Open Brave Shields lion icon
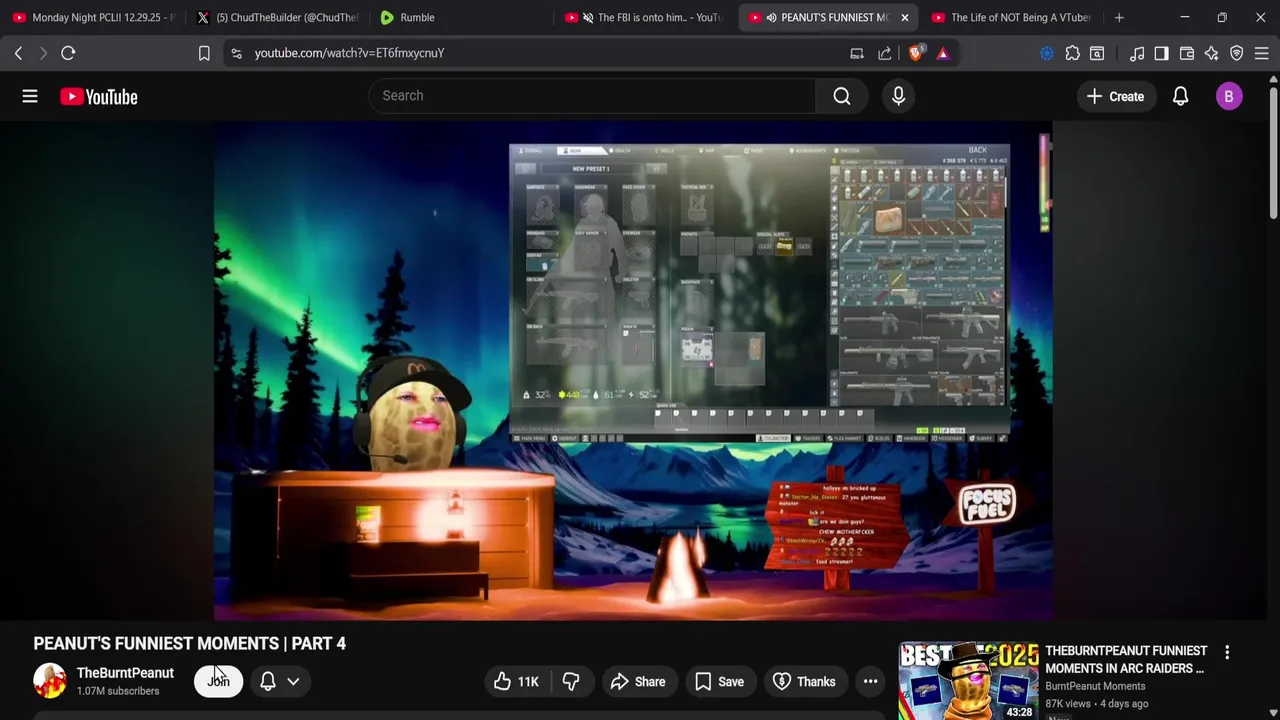This screenshot has width=1280, height=720. pyautogui.click(x=915, y=53)
